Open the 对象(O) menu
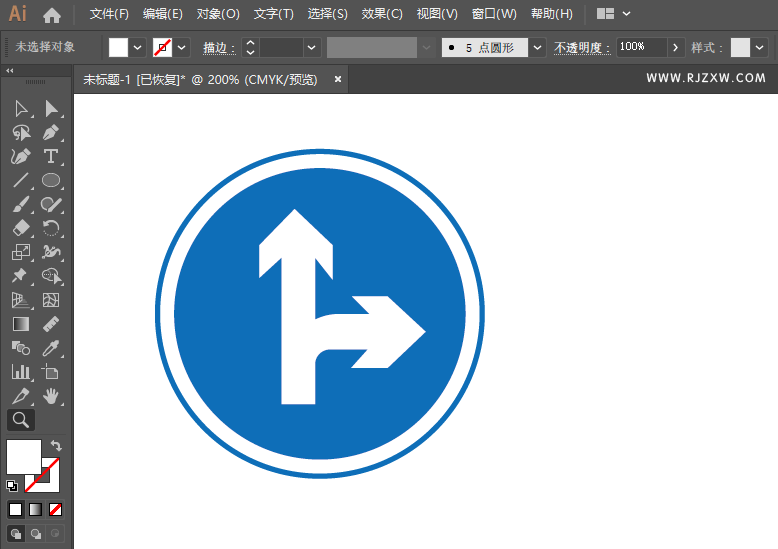 point(218,14)
